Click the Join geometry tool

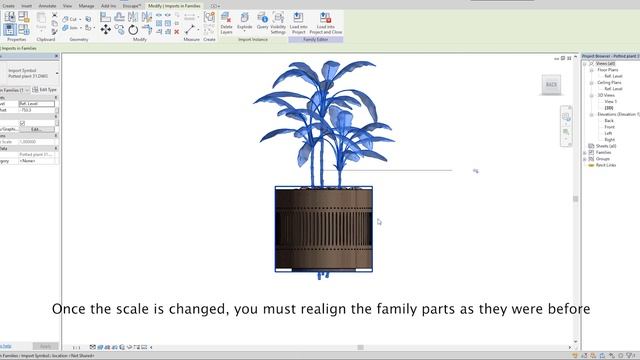pyautogui.click(x=69, y=28)
